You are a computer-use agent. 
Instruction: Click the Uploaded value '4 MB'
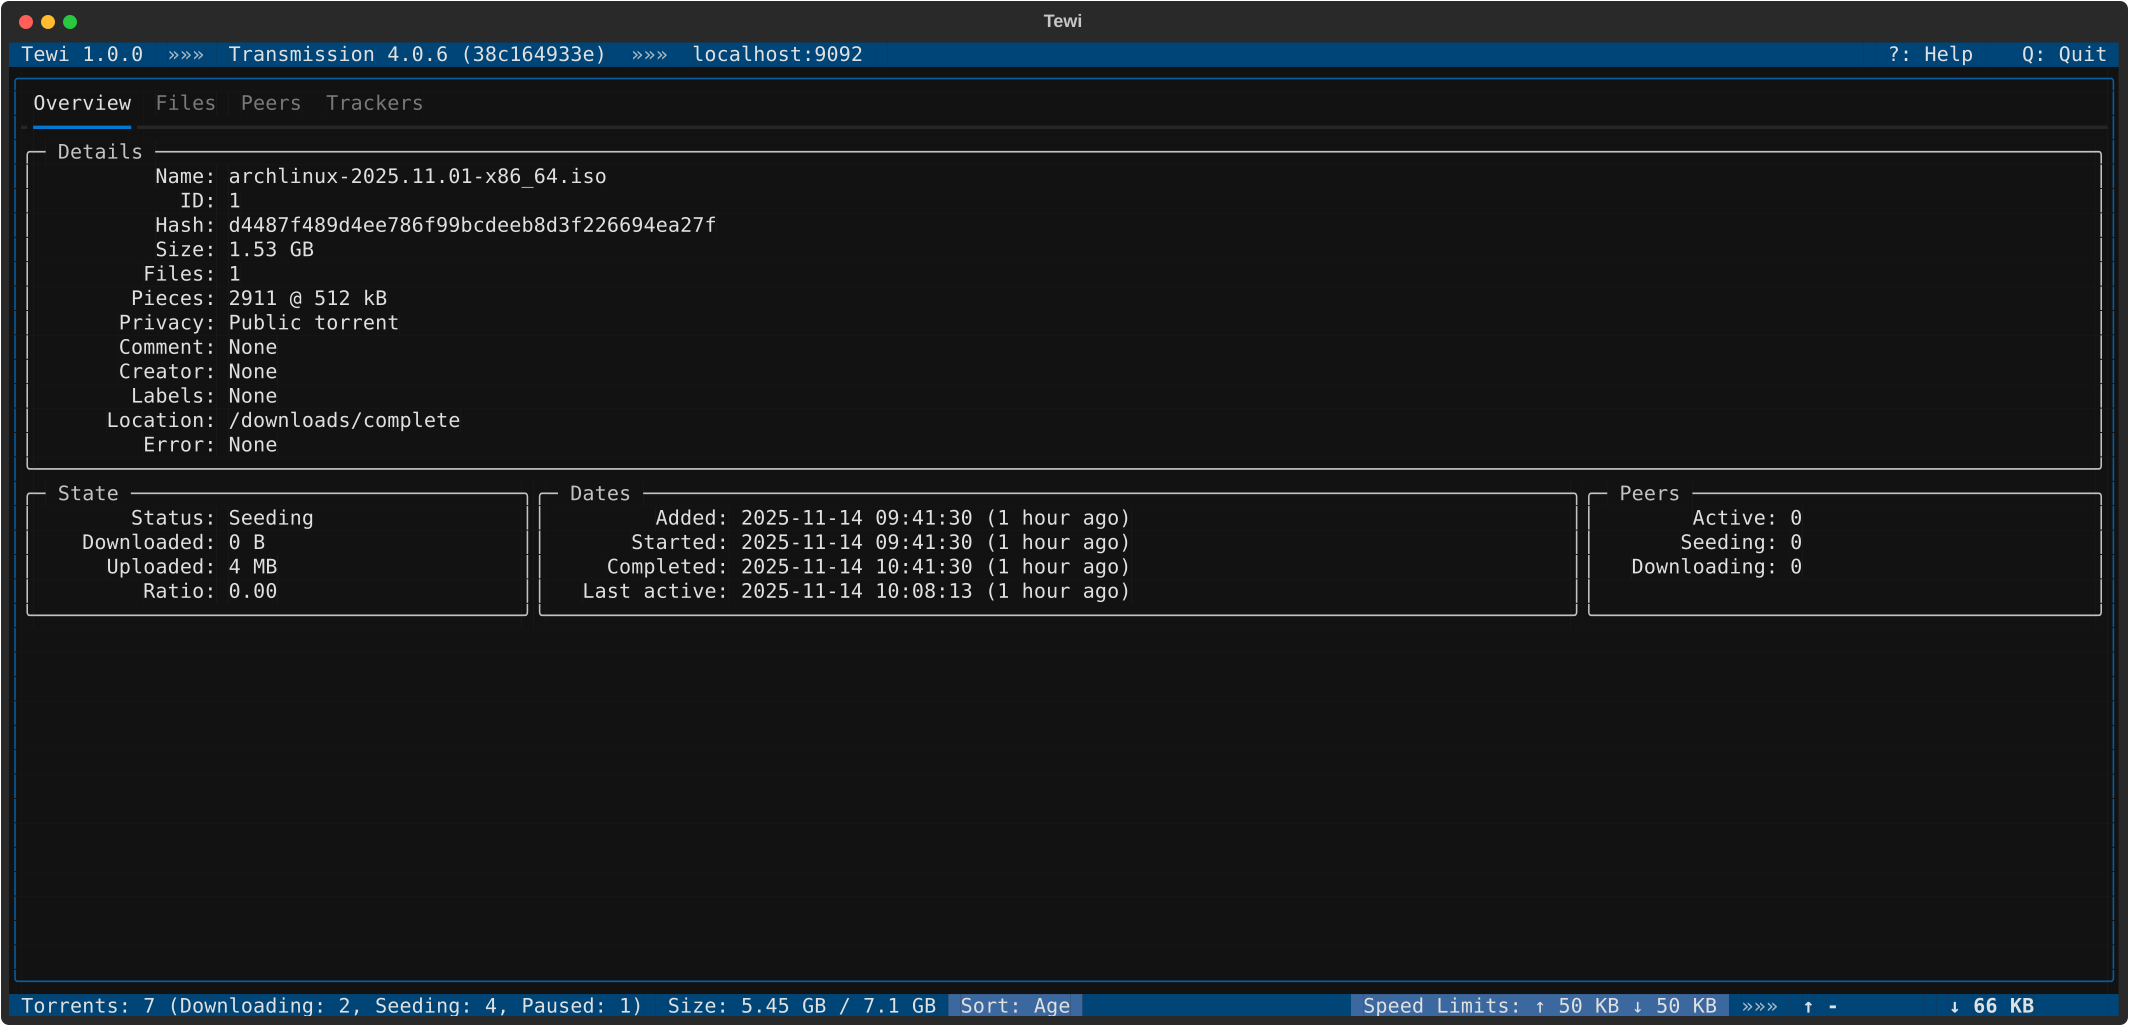[x=253, y=567]
